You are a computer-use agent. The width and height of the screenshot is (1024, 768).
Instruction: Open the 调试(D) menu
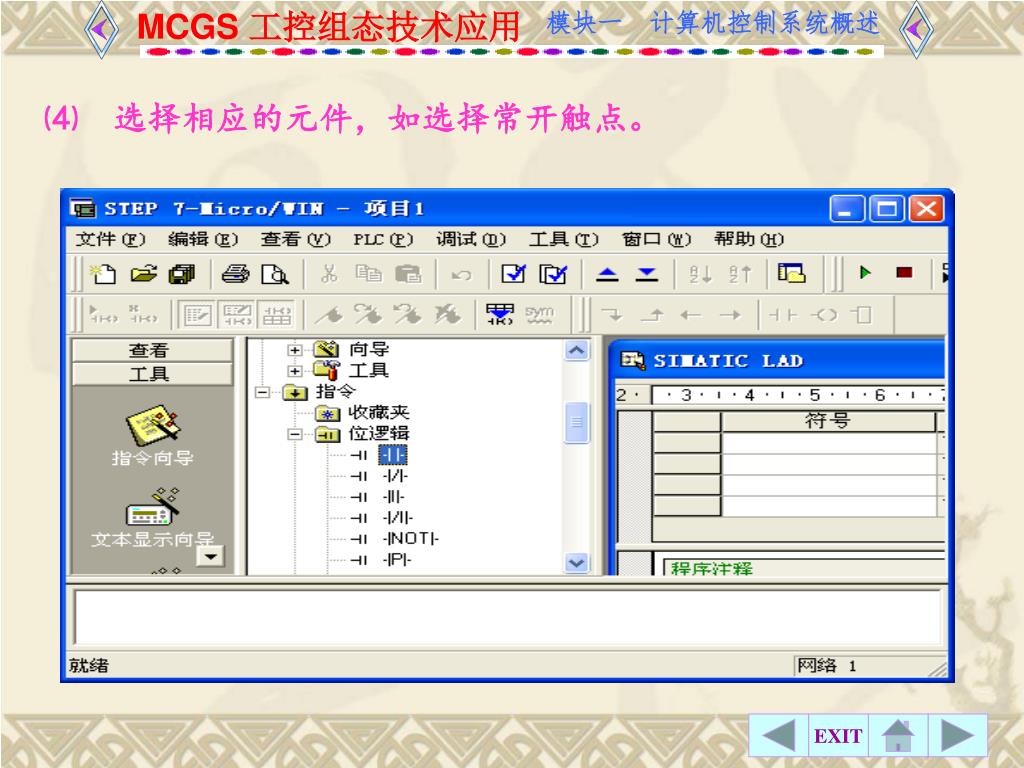click(471, 239)
